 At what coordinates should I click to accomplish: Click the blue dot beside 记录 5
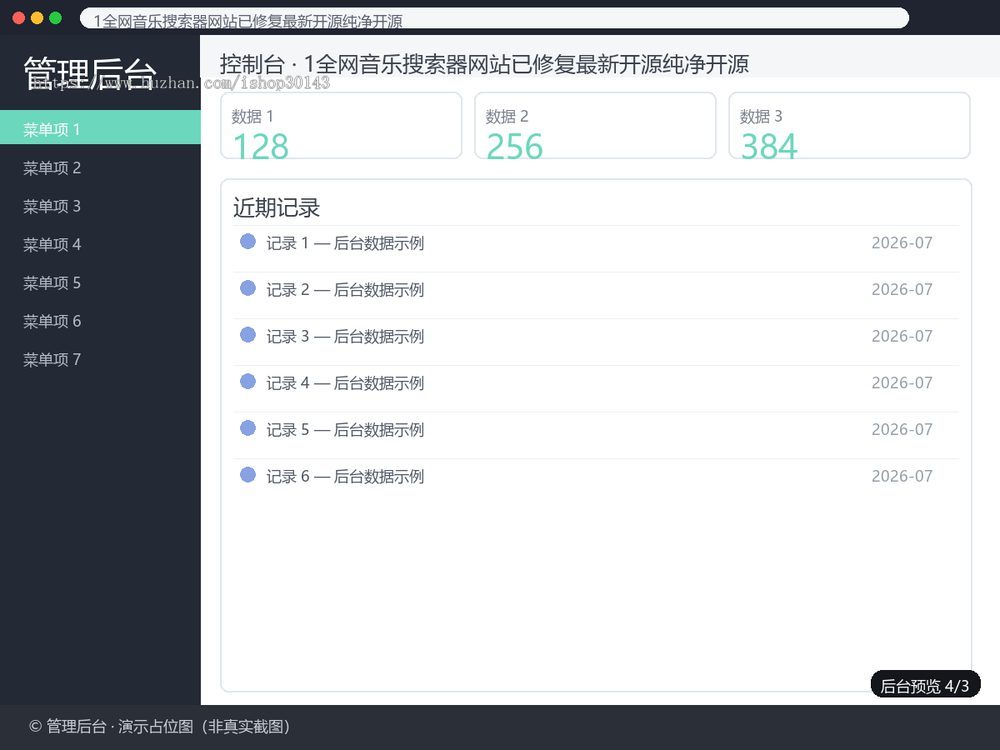point(247,428)
